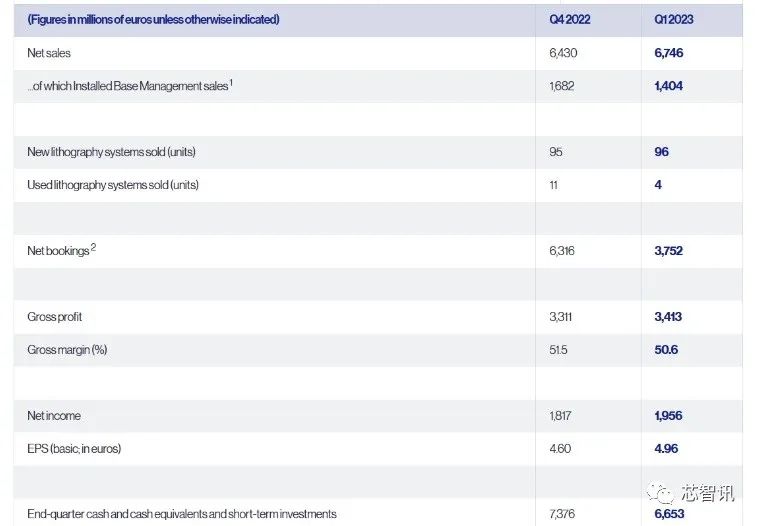Click the 芯智讯 watermark text
The image size is (759, 526).
click(x=707, y=493)
